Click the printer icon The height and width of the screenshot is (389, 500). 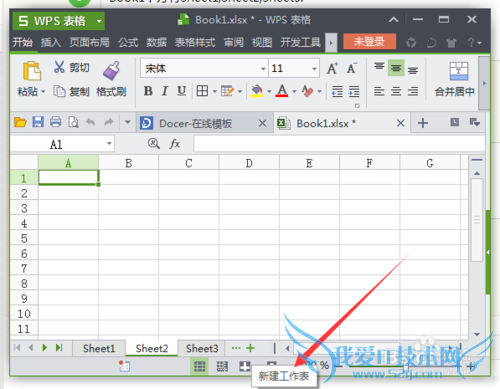pos(55,122)
